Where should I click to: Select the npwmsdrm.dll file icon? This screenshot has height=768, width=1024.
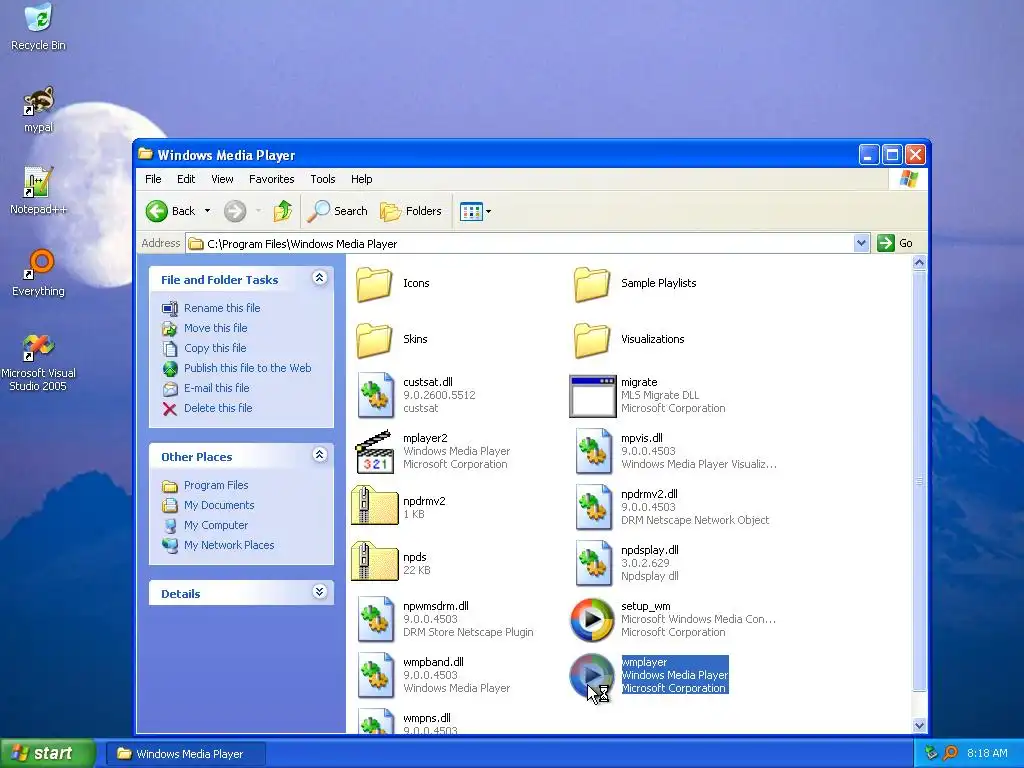pos(376,619)
